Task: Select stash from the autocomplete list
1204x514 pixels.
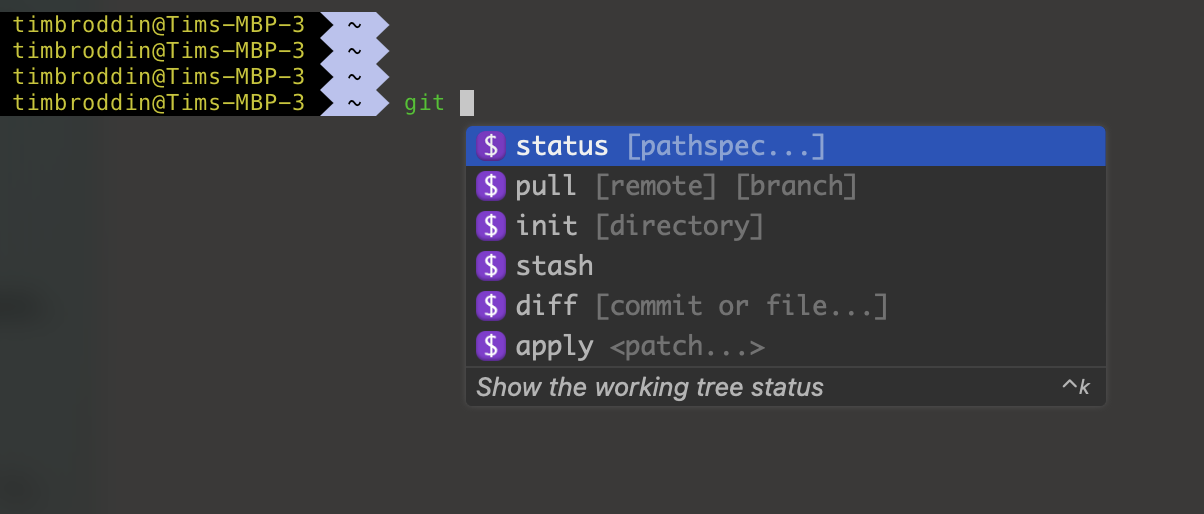Action: (554, 266)
